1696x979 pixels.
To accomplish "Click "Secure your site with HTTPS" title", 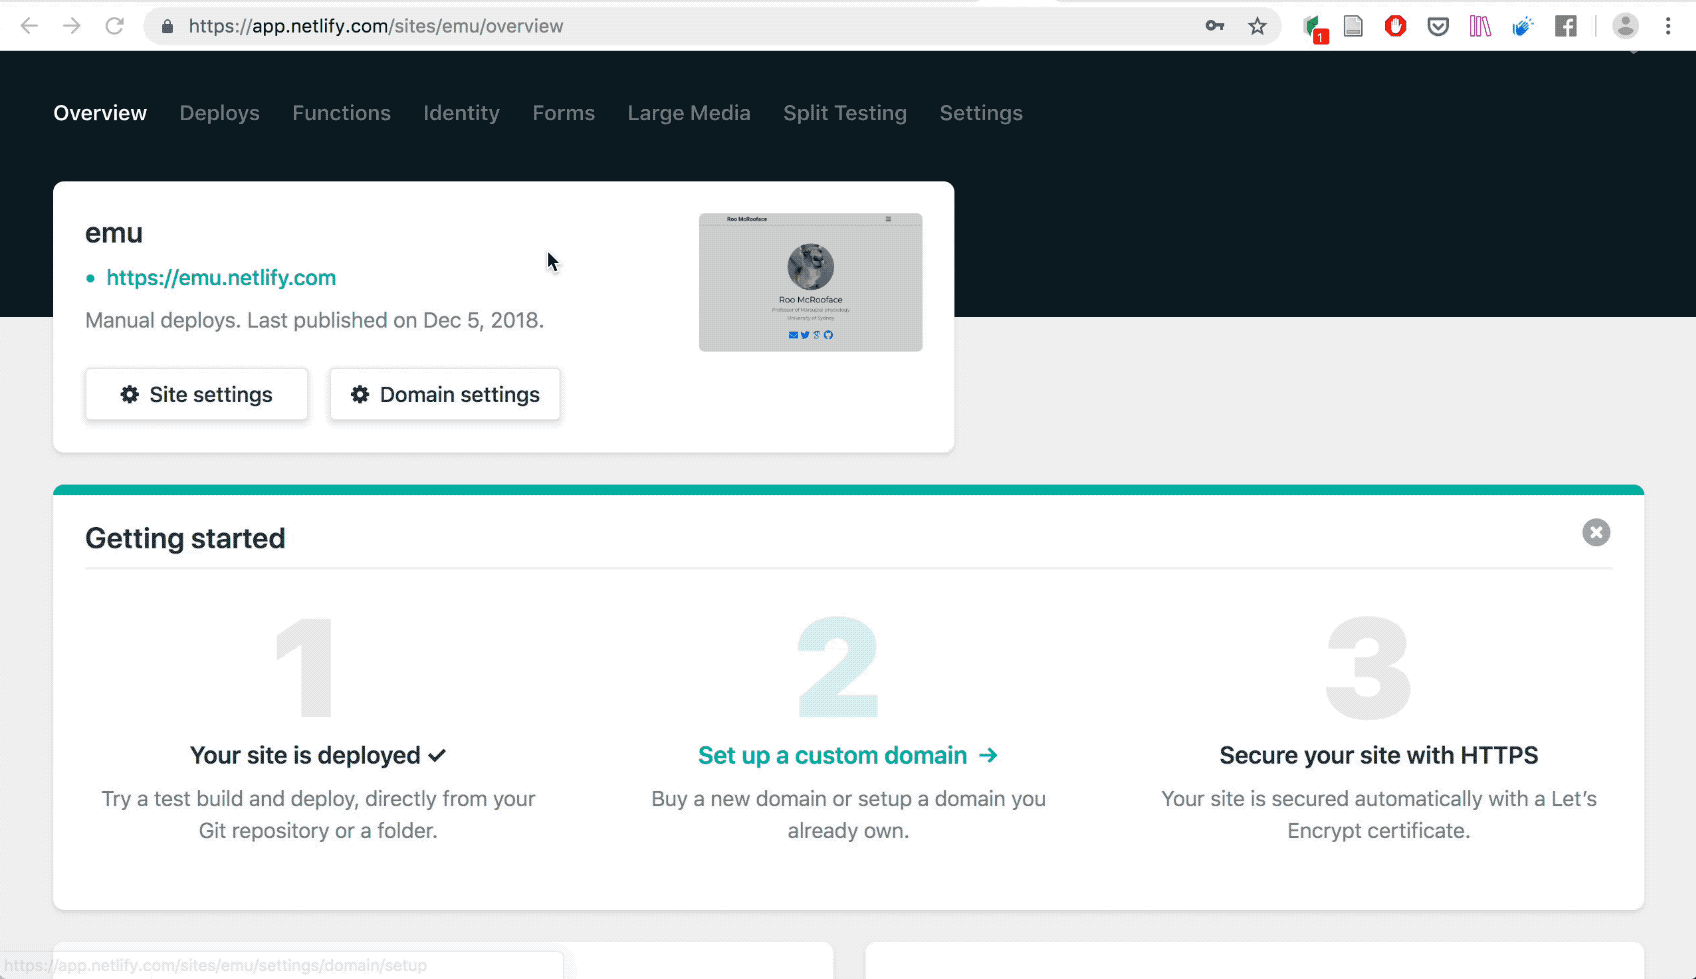I will [1379, 755].
